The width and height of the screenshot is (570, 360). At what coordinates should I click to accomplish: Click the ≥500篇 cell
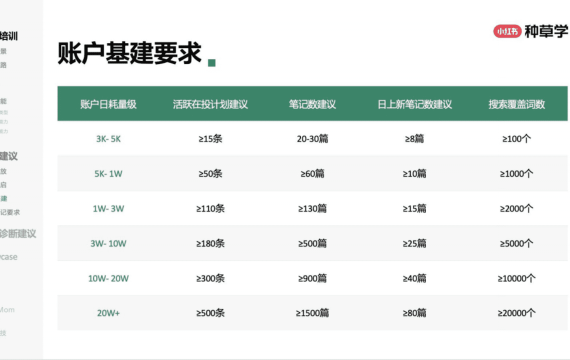point(313,244)
